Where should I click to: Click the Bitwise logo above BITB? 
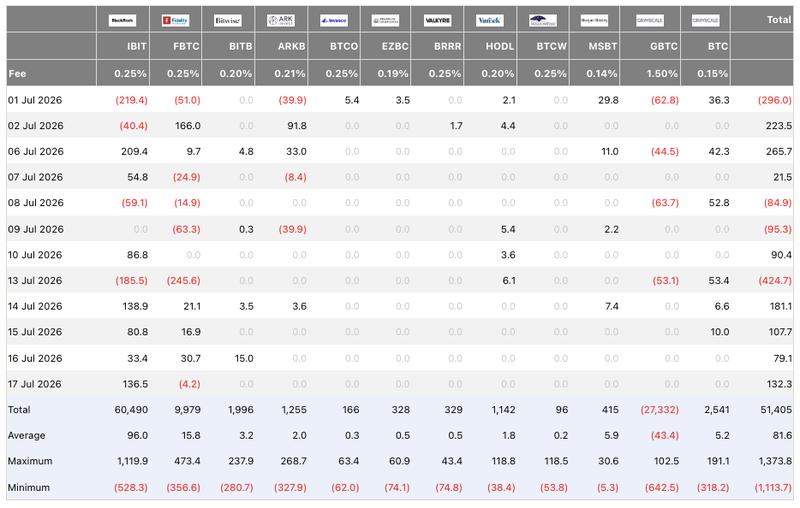(228, 20)
